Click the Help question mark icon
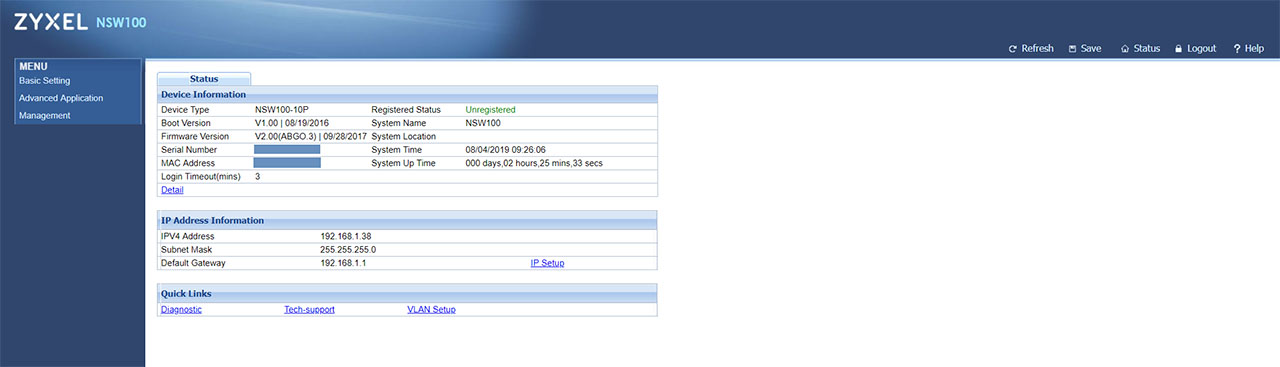This screenshot has height=367, width=1280. [x=1236, y=48]
